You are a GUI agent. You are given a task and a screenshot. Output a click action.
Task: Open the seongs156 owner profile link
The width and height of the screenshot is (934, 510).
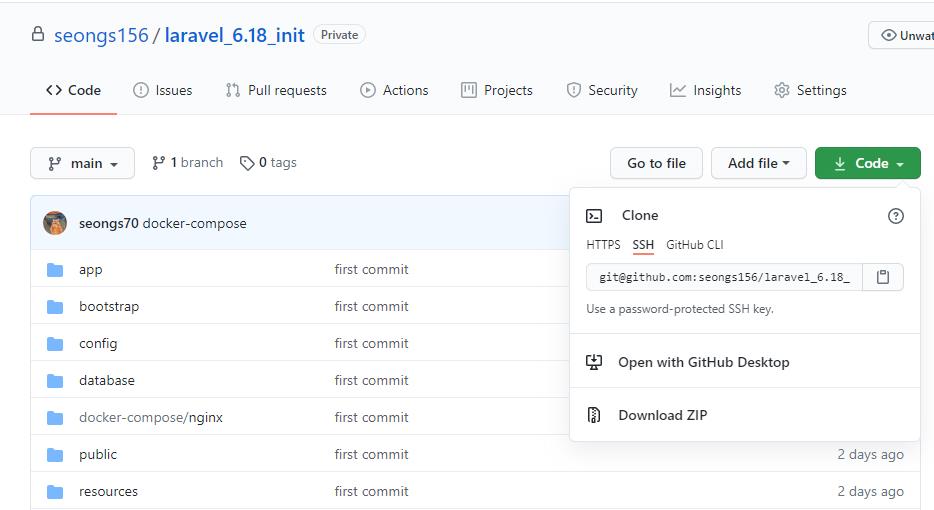pyautogui.click(x=101, y=35)
